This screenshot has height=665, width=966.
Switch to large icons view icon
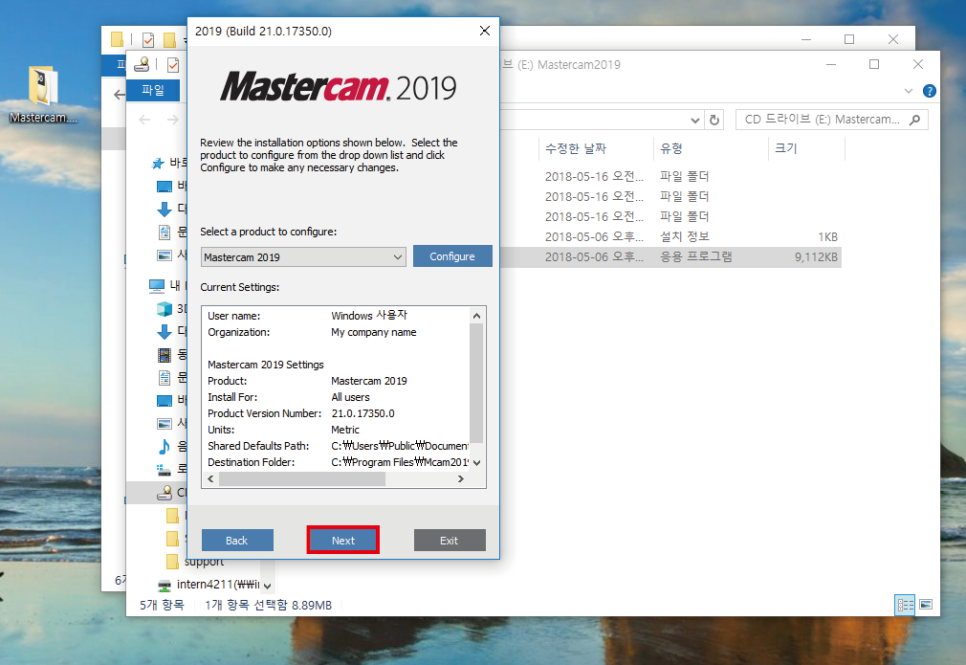coord(925,605)
